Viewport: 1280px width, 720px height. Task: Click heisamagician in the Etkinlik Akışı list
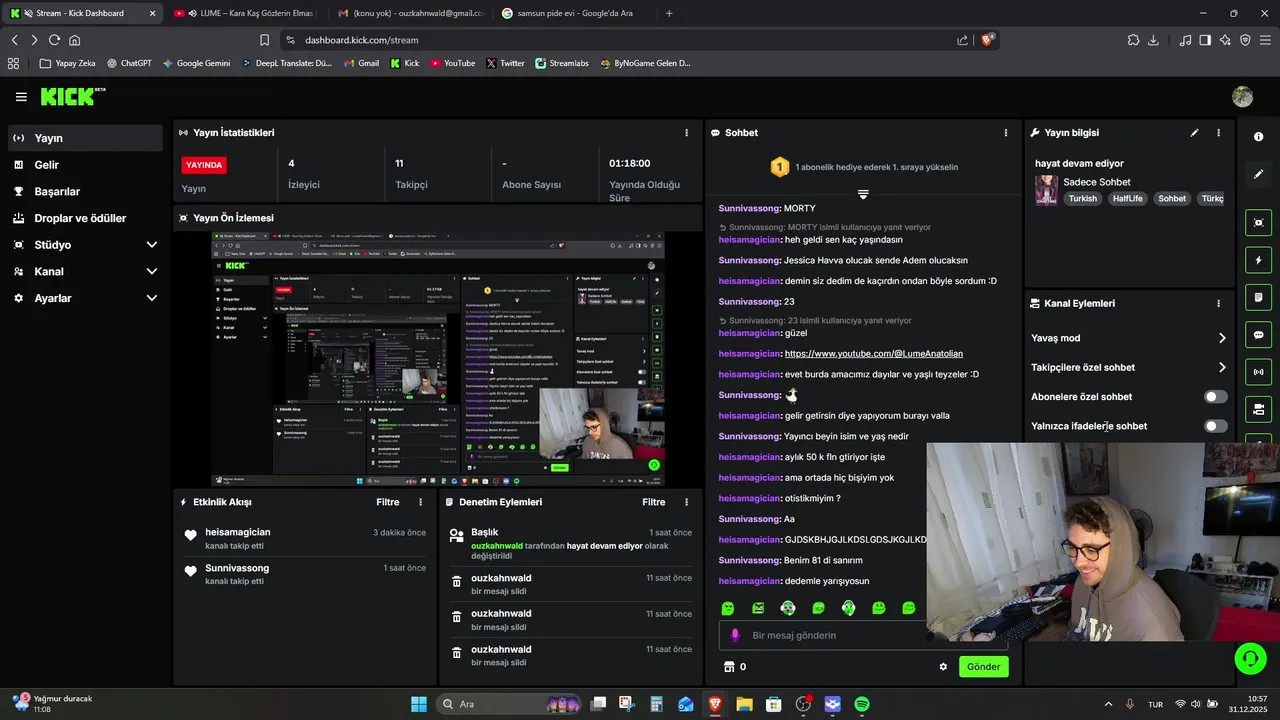pos(238,533)
